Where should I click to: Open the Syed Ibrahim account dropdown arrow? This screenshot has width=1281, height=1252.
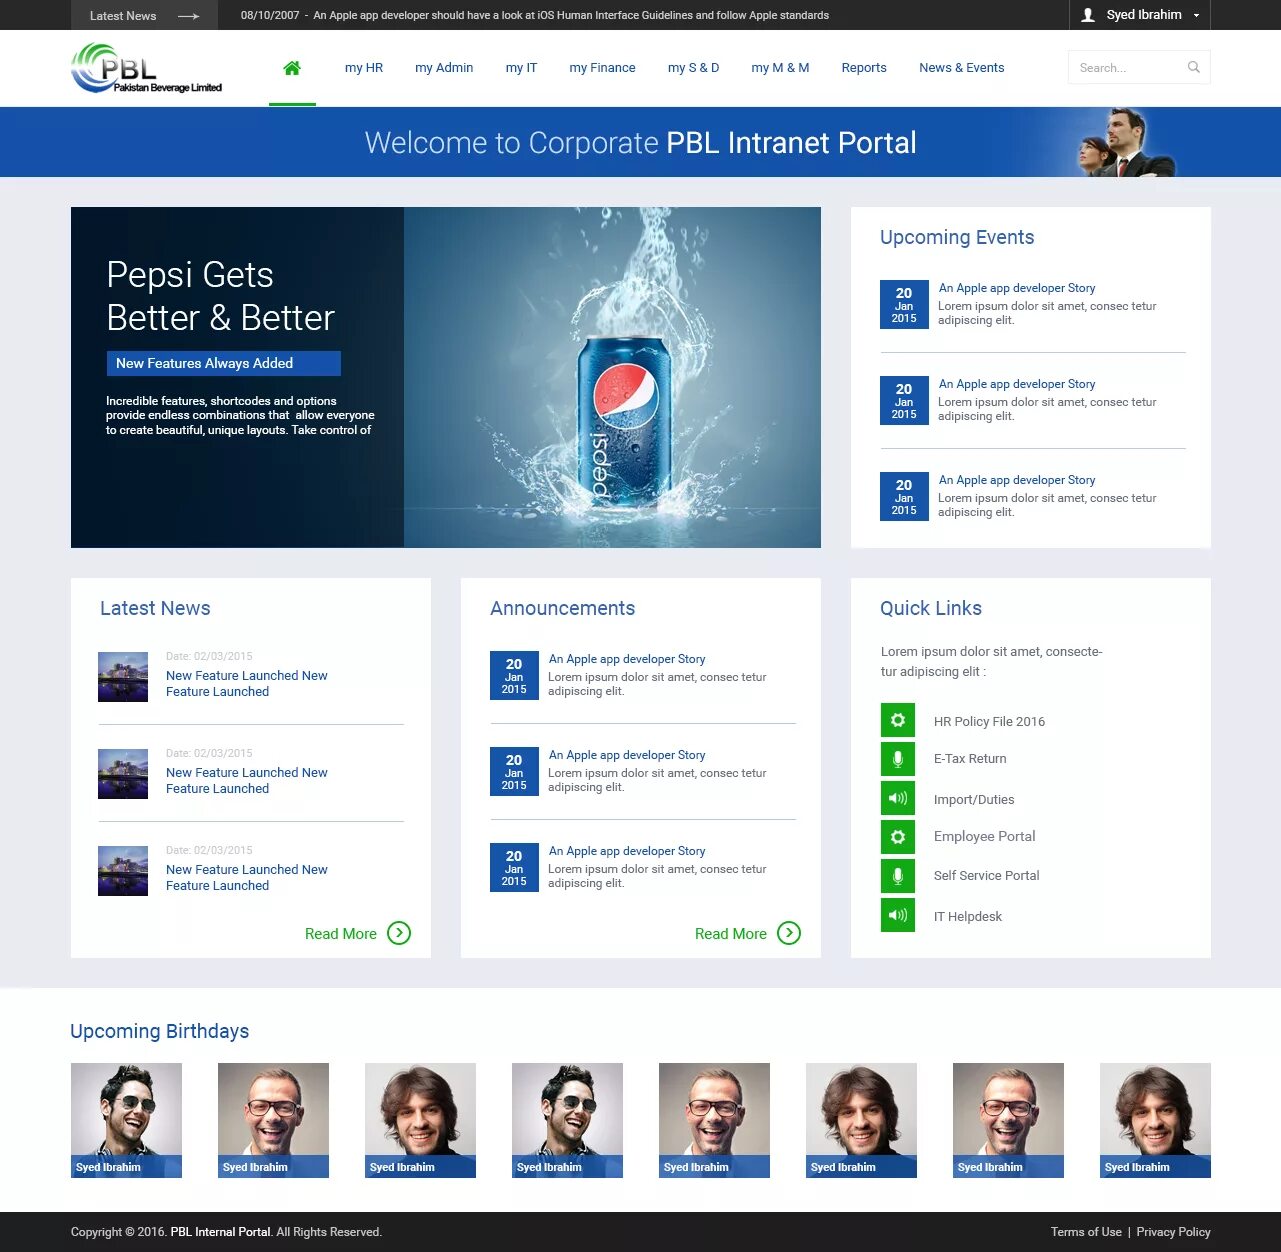[x=1196, y=15]
